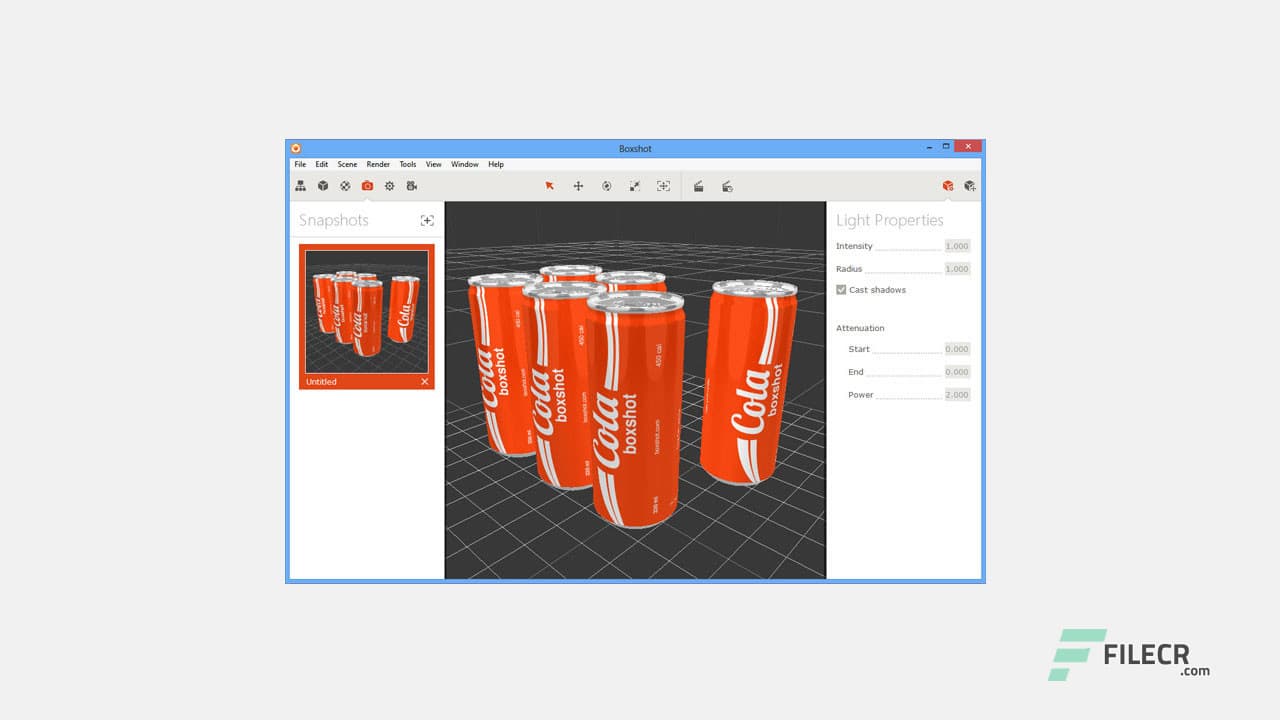The image size is (1280, 720).
Task: Click the frame-to-fit viewport icon
Action: coord(663,186)
